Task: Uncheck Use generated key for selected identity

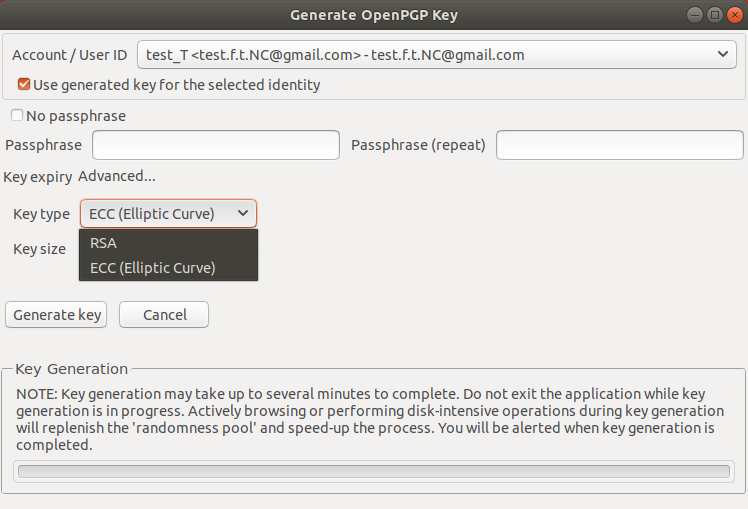Action: [x=23, y=84]
